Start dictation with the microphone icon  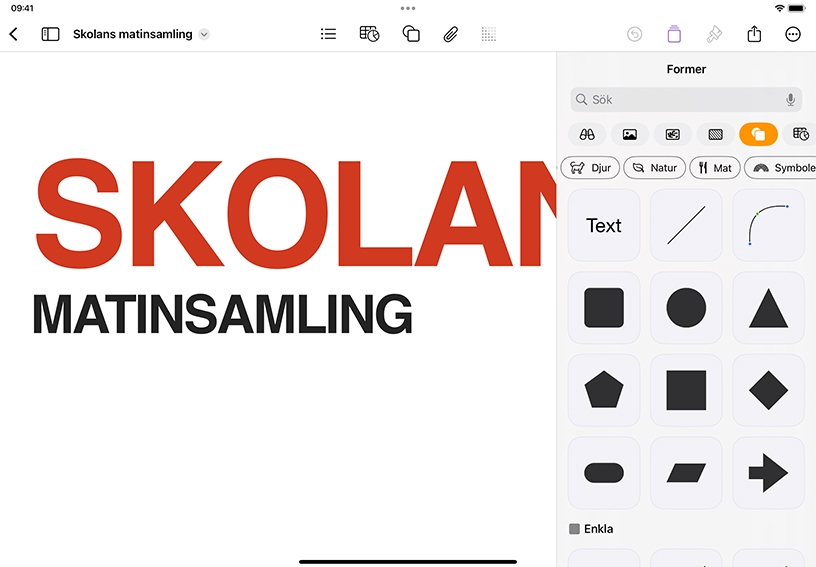[x=790, y=99]
